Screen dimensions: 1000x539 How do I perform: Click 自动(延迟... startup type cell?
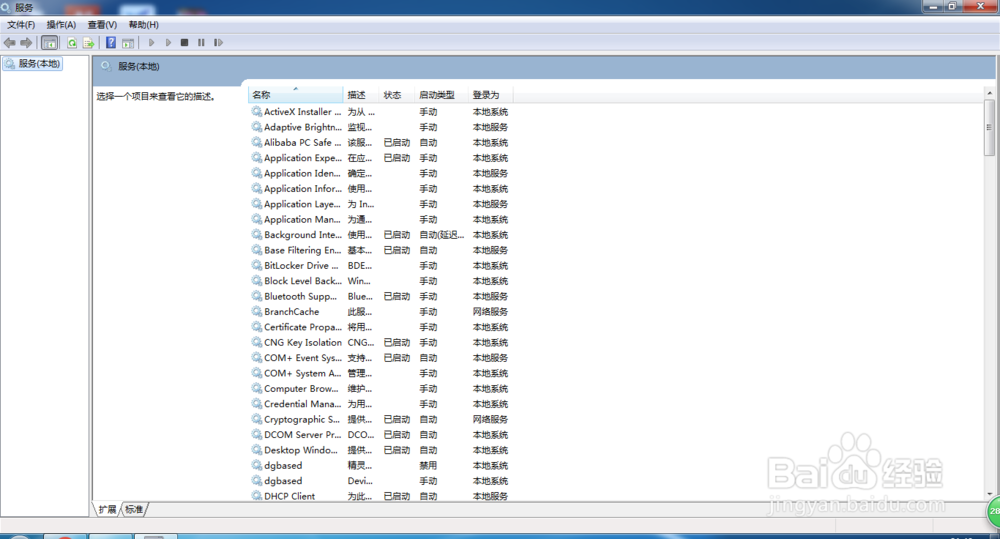(x=441, y=235)
